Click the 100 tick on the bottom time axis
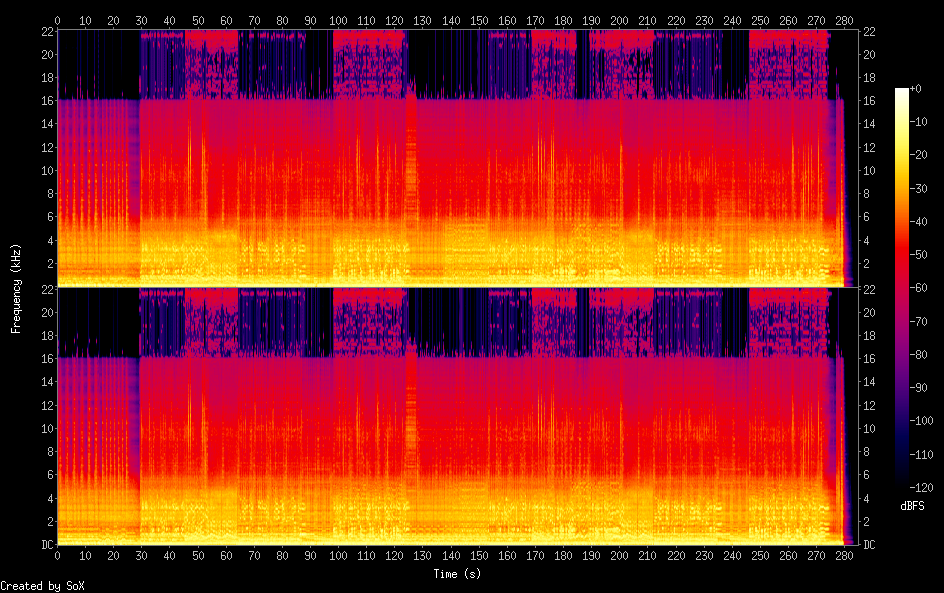944x593 pixels. click(339, 557)
